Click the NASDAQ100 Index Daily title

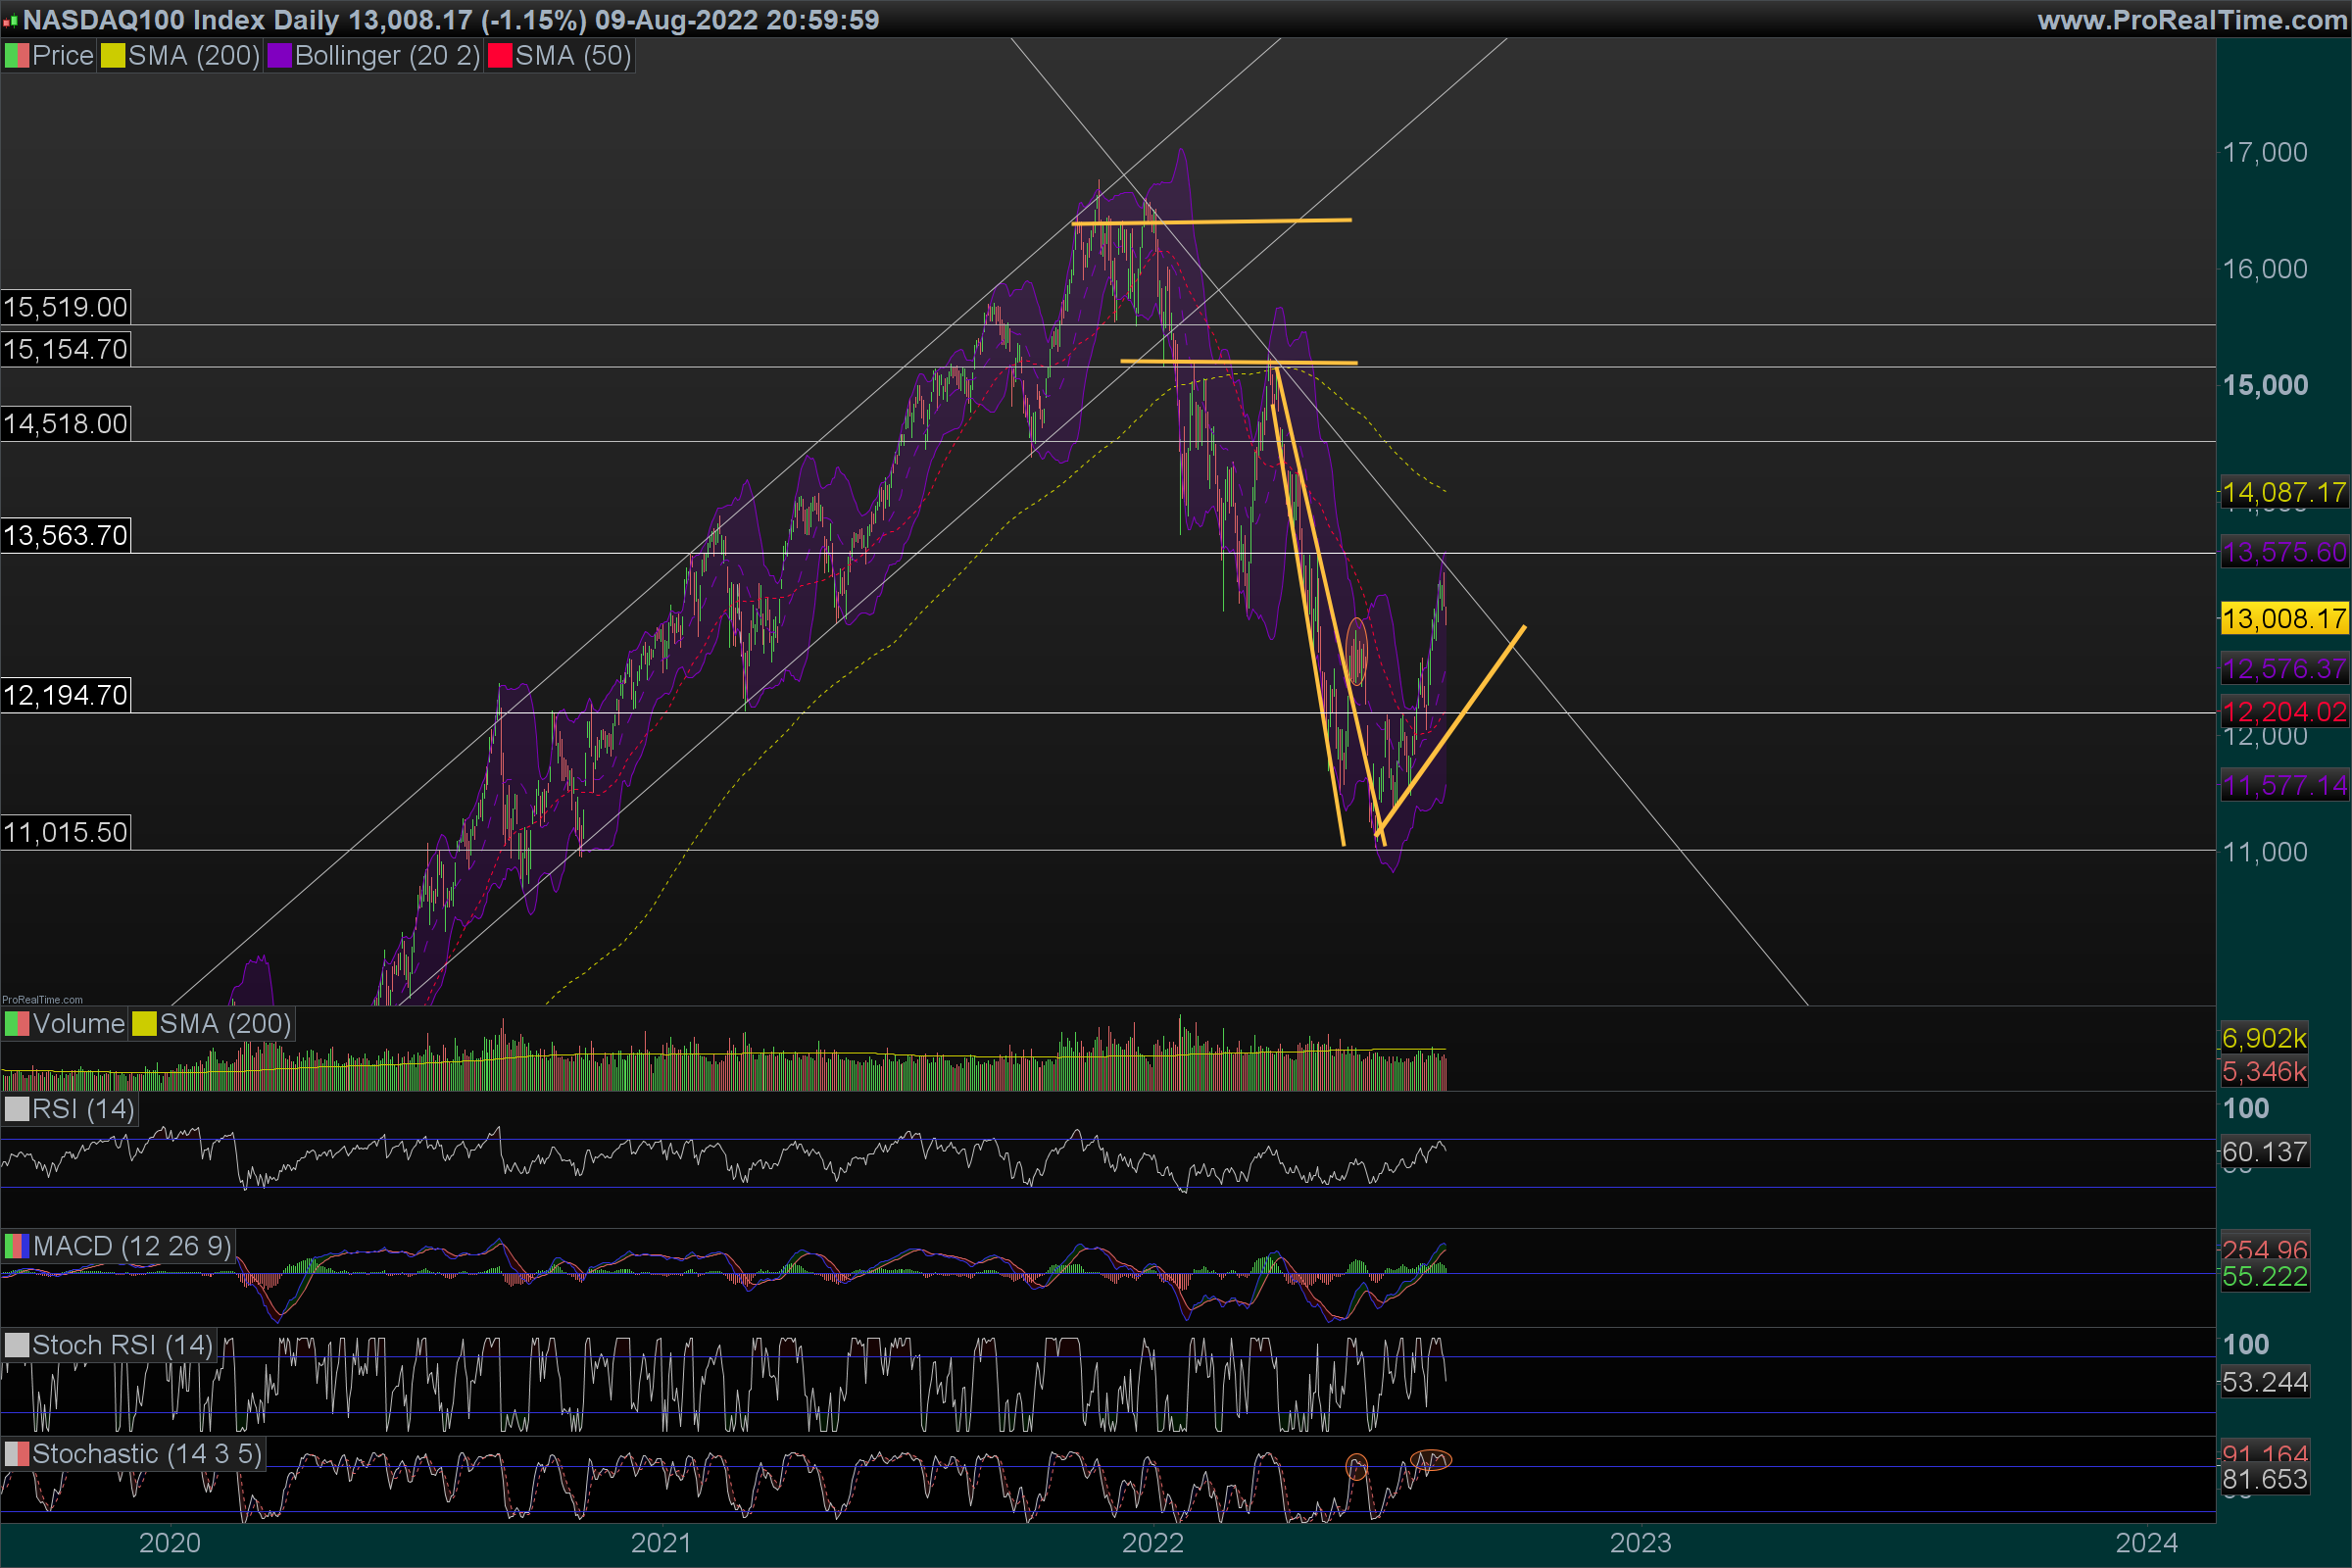[x=450, y=20]
